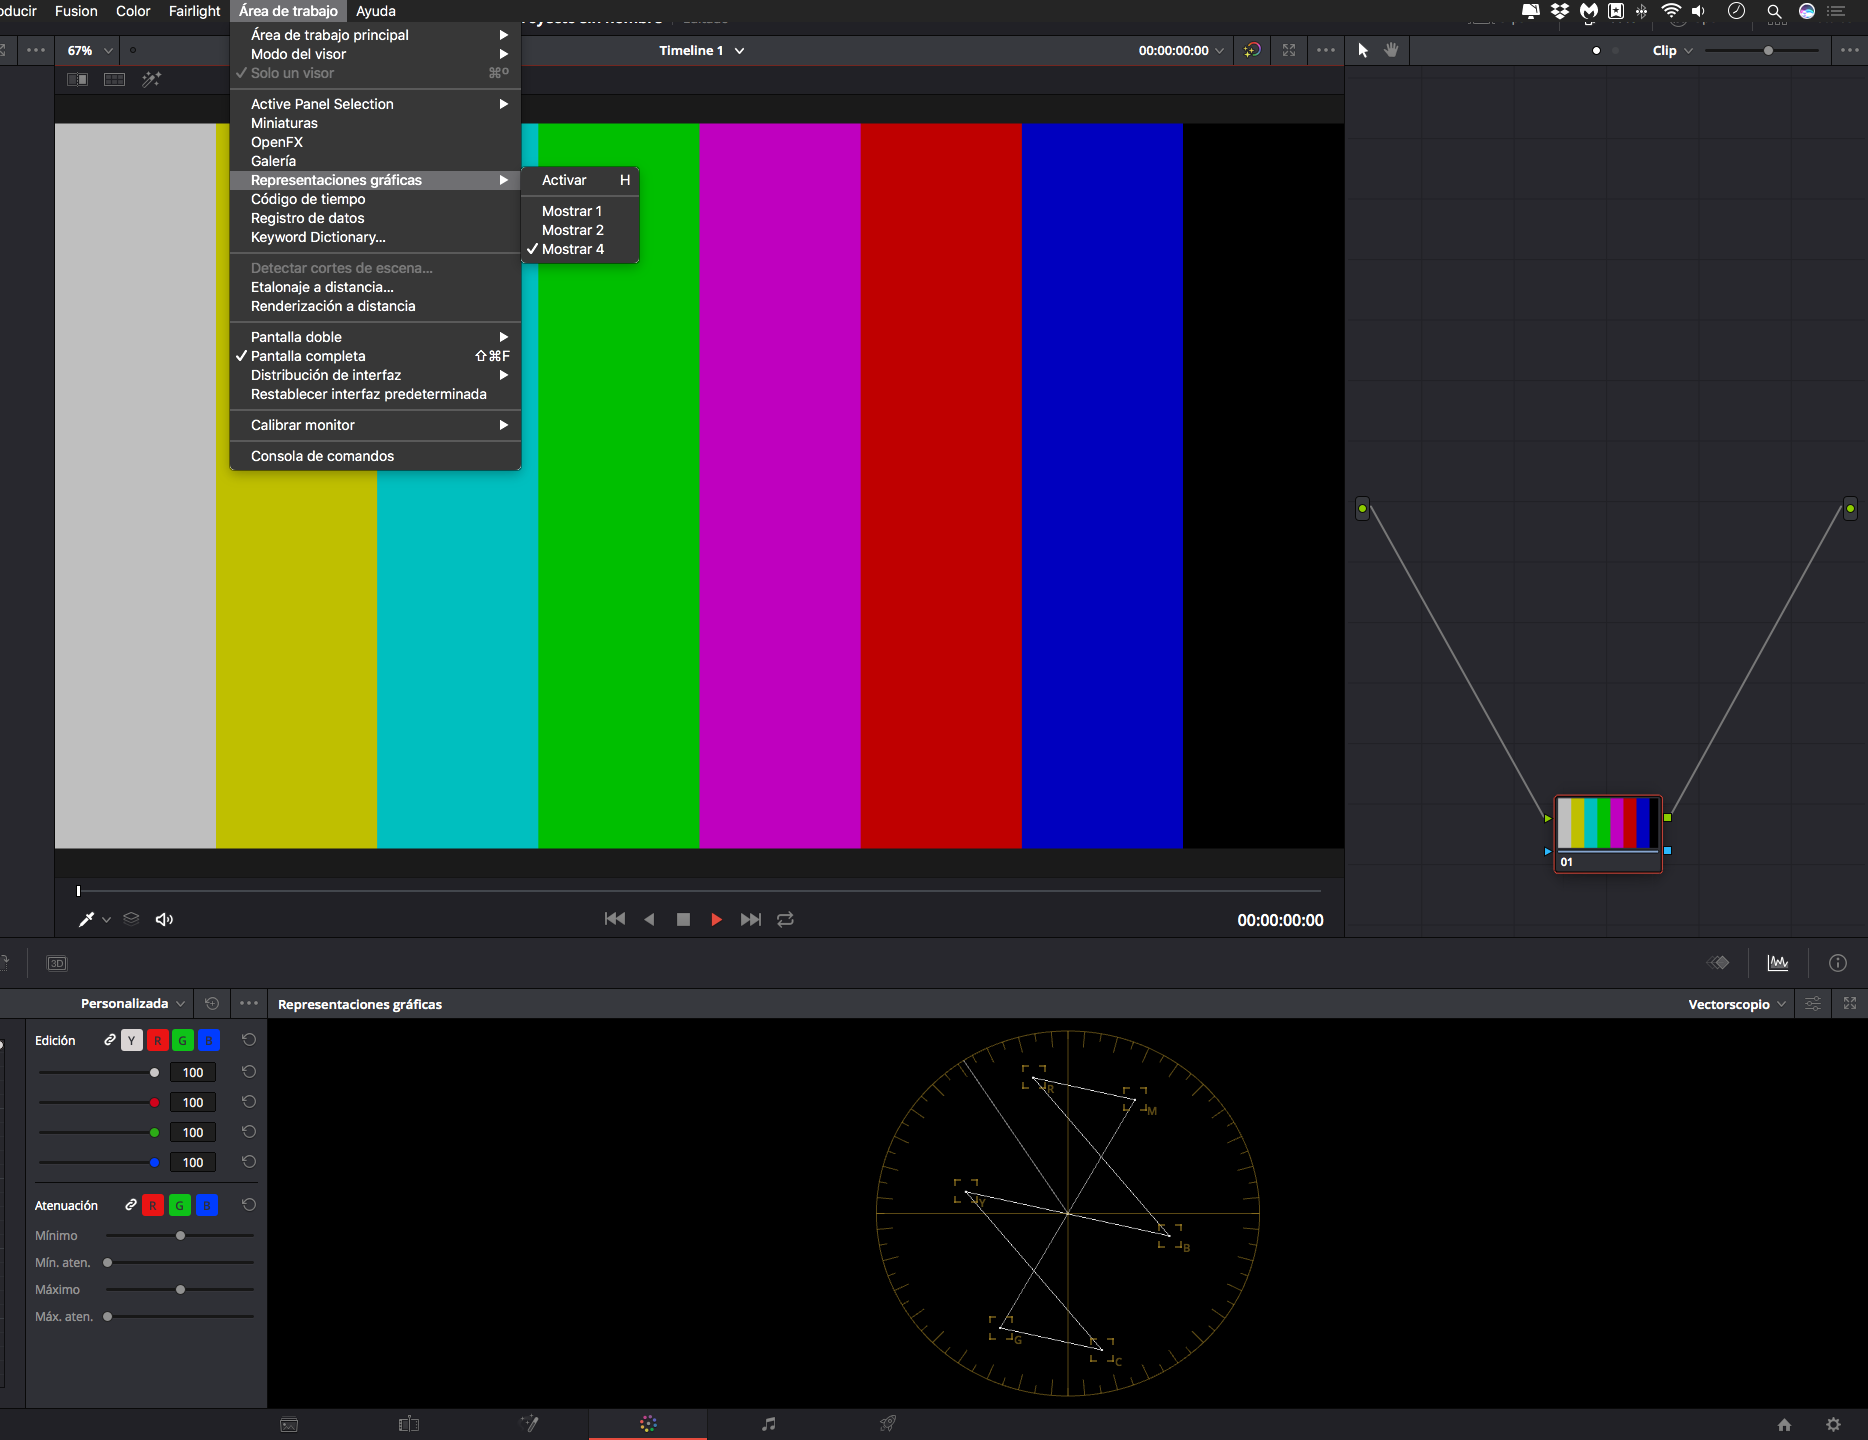1868x1440 pixels.
Task: Click the blue intensity value field
Action: coord(193,1162)
